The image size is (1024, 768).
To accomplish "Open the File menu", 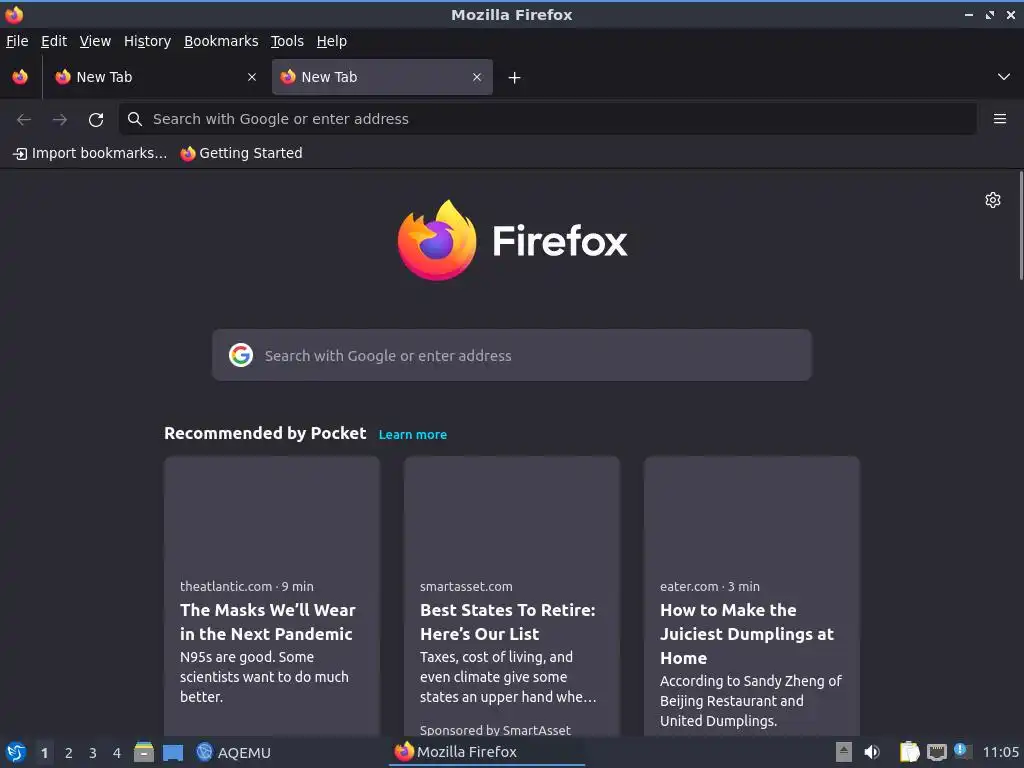I will 17,41.
